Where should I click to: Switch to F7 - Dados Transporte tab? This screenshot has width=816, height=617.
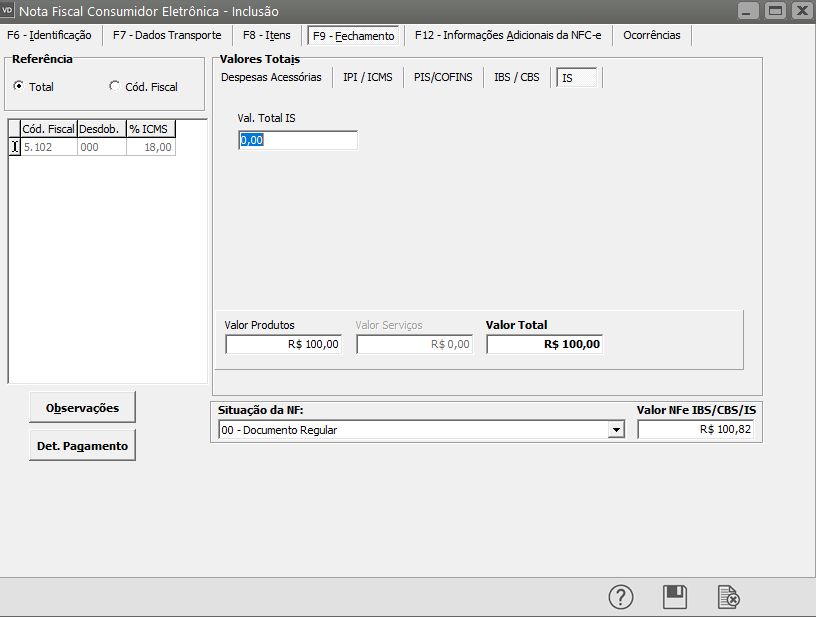(167, 35)
